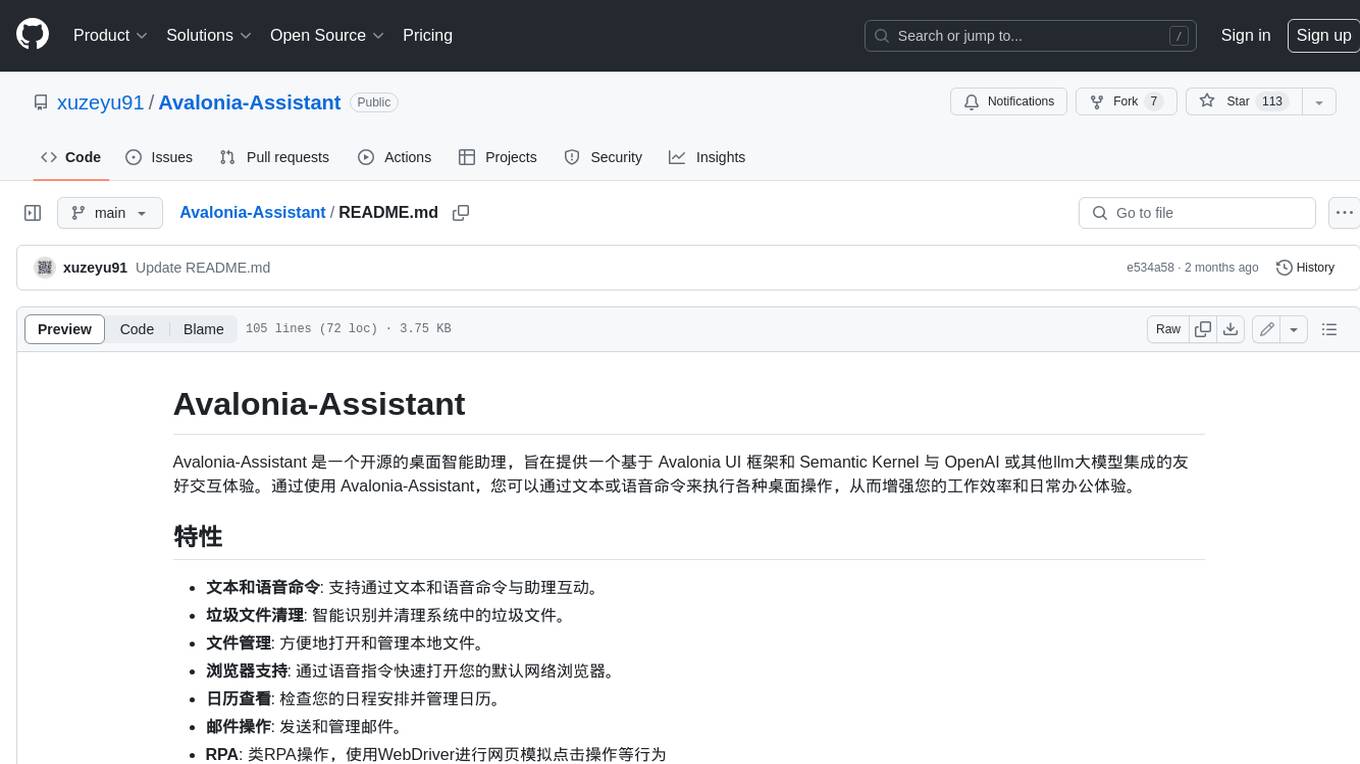
Task: View the file History
Action: pos(1306,267)
